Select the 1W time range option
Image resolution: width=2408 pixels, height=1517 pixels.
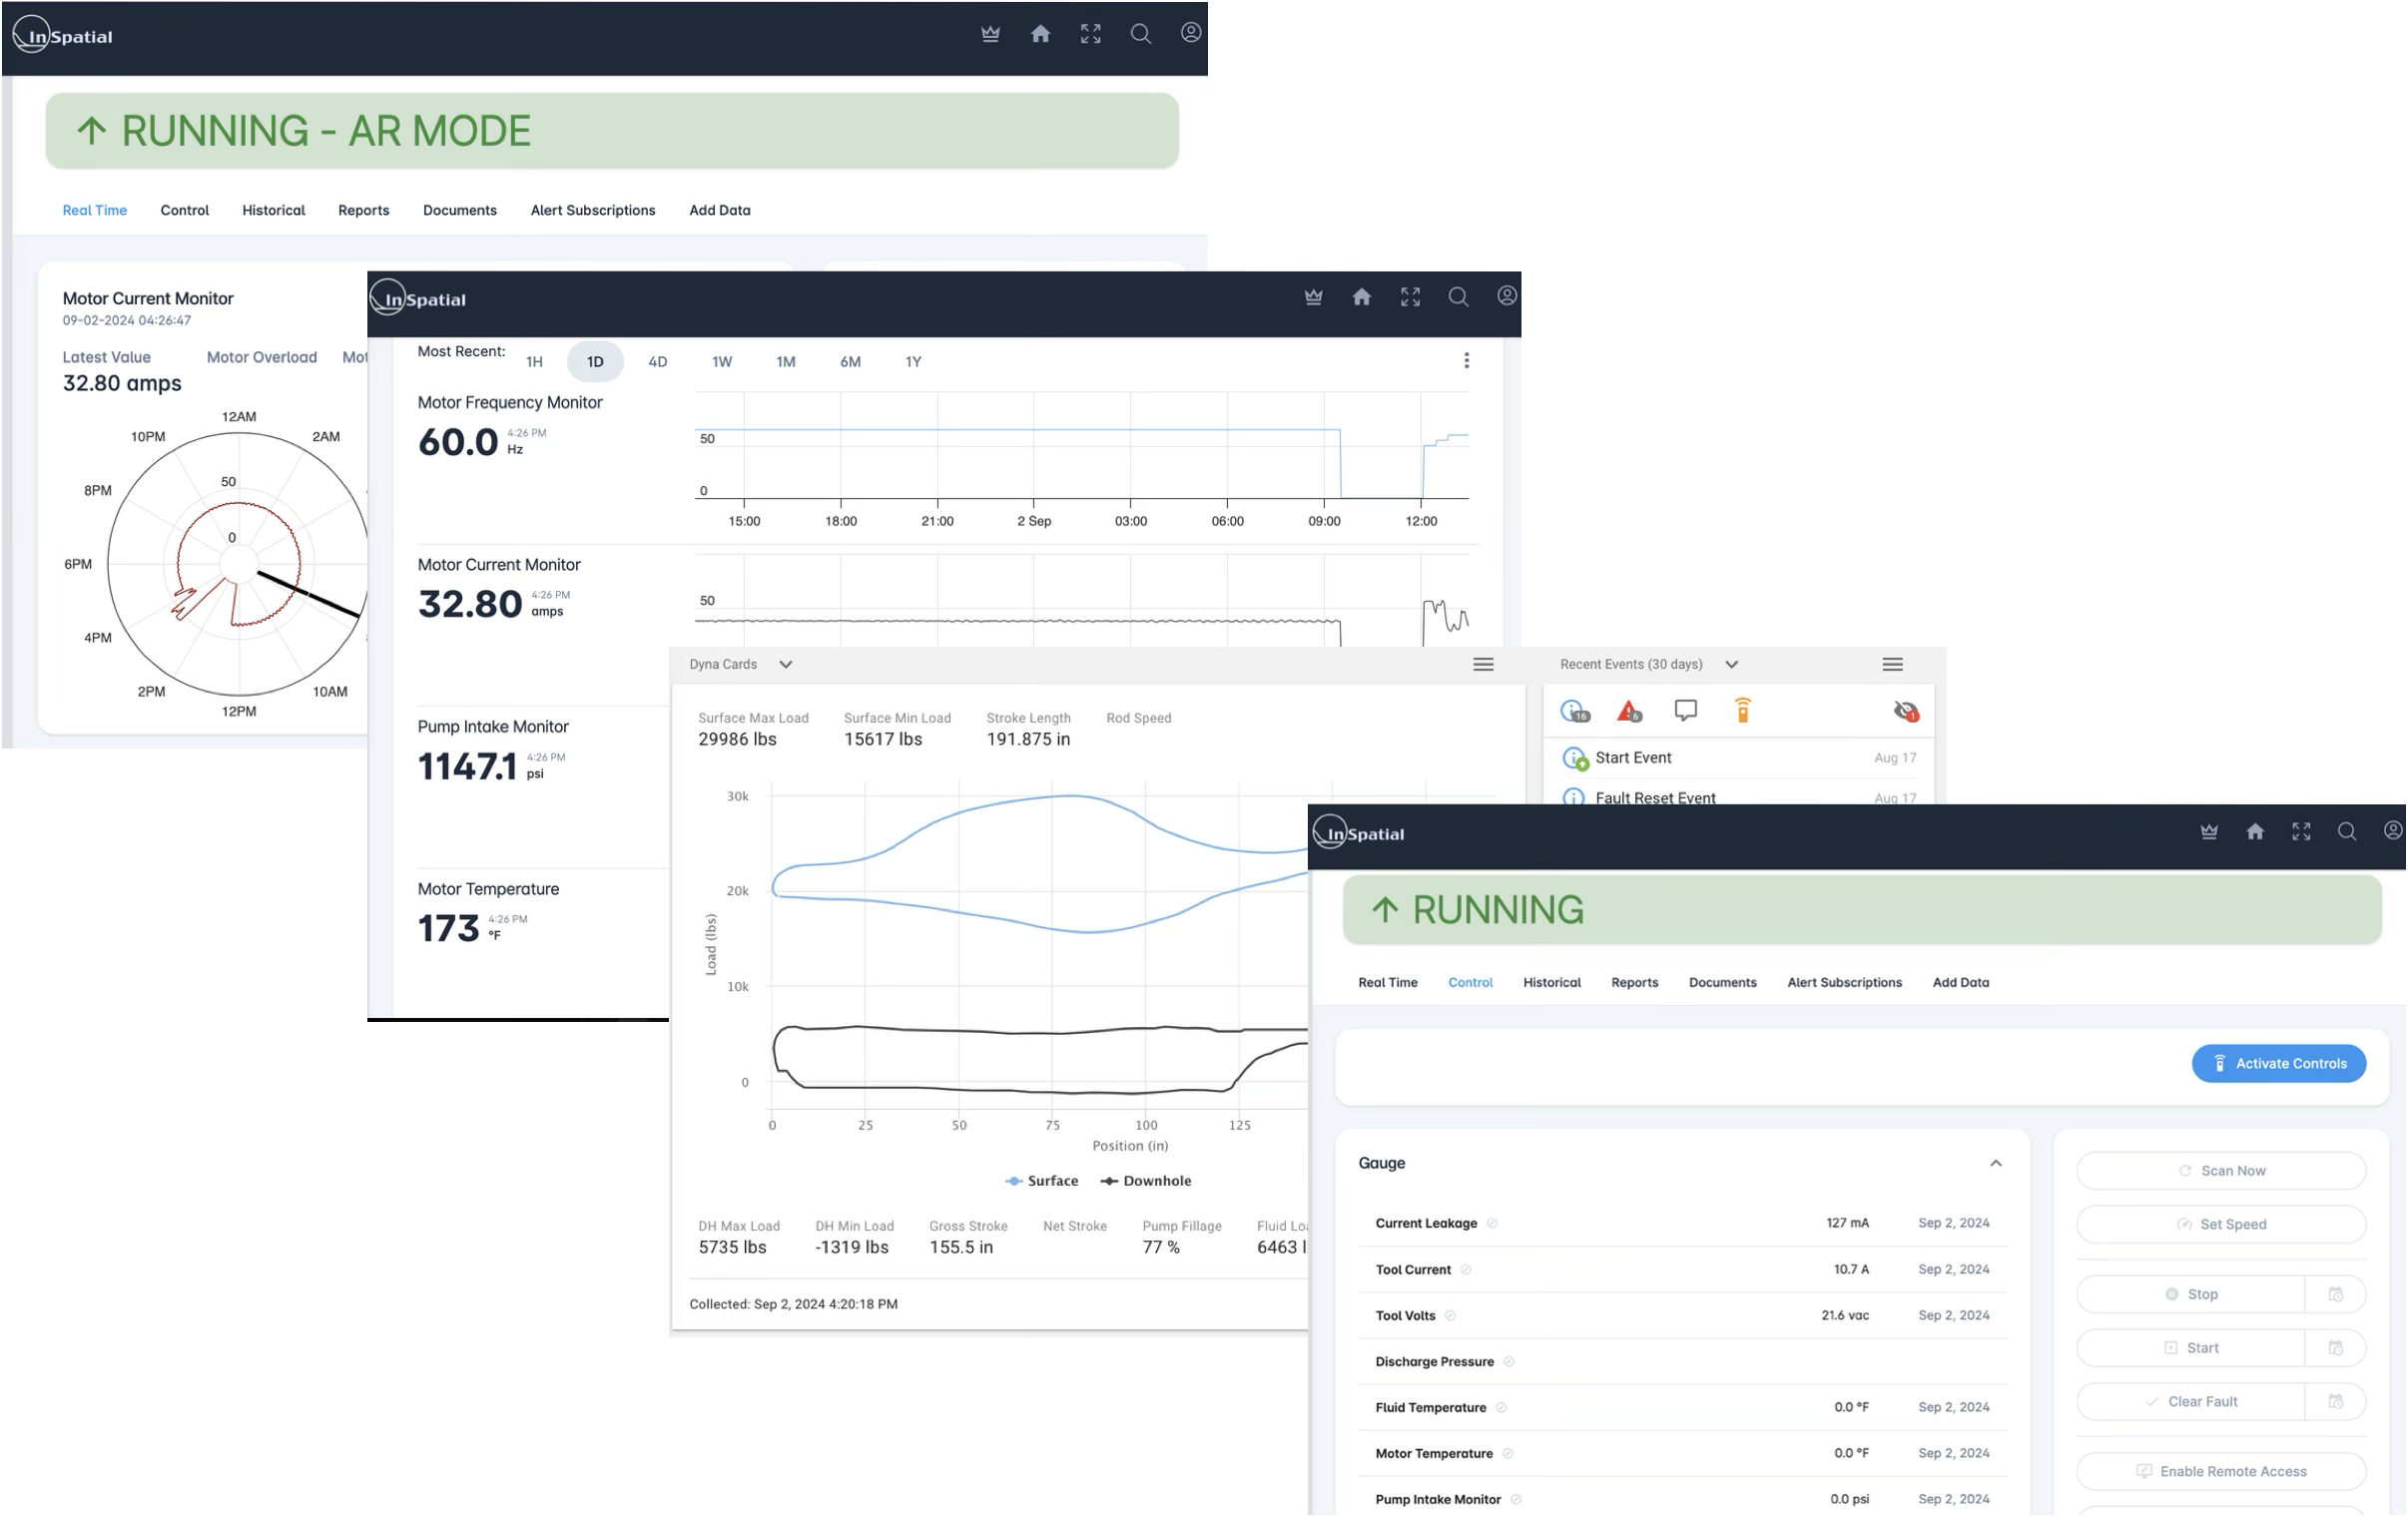pos(721,361)
